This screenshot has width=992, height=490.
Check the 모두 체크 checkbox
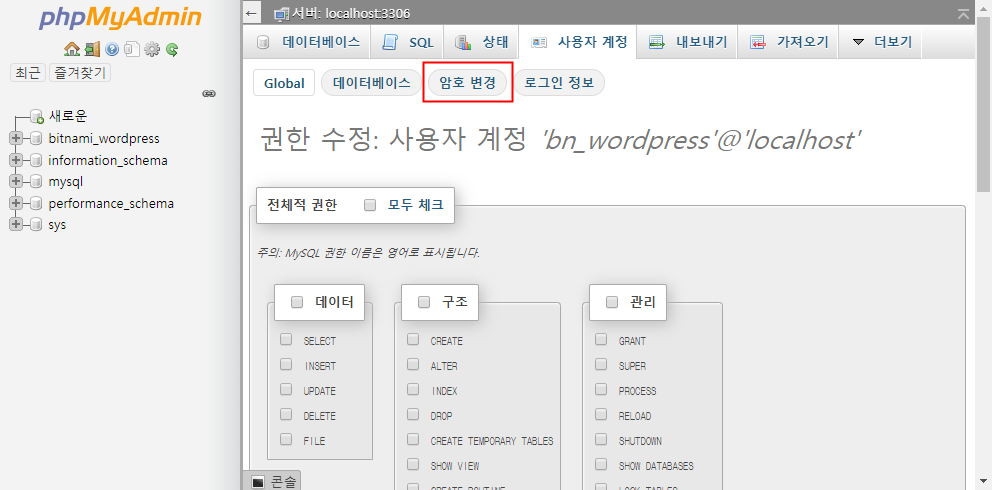pos(370,205)
